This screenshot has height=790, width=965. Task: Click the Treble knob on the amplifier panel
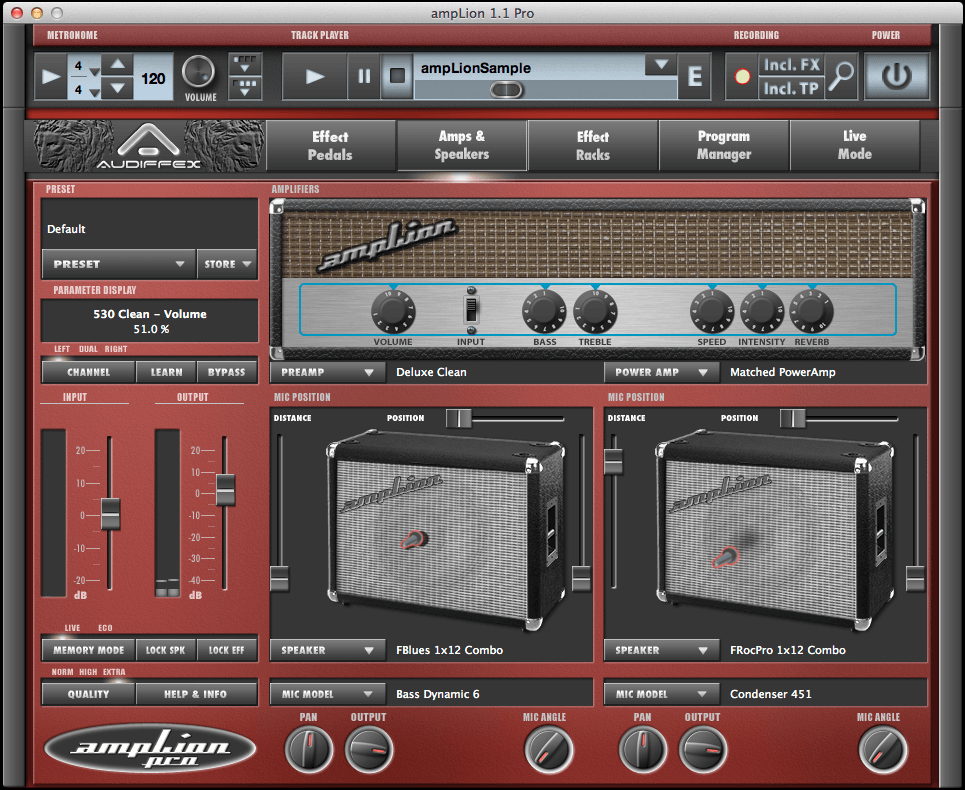(x=594, y=313)
